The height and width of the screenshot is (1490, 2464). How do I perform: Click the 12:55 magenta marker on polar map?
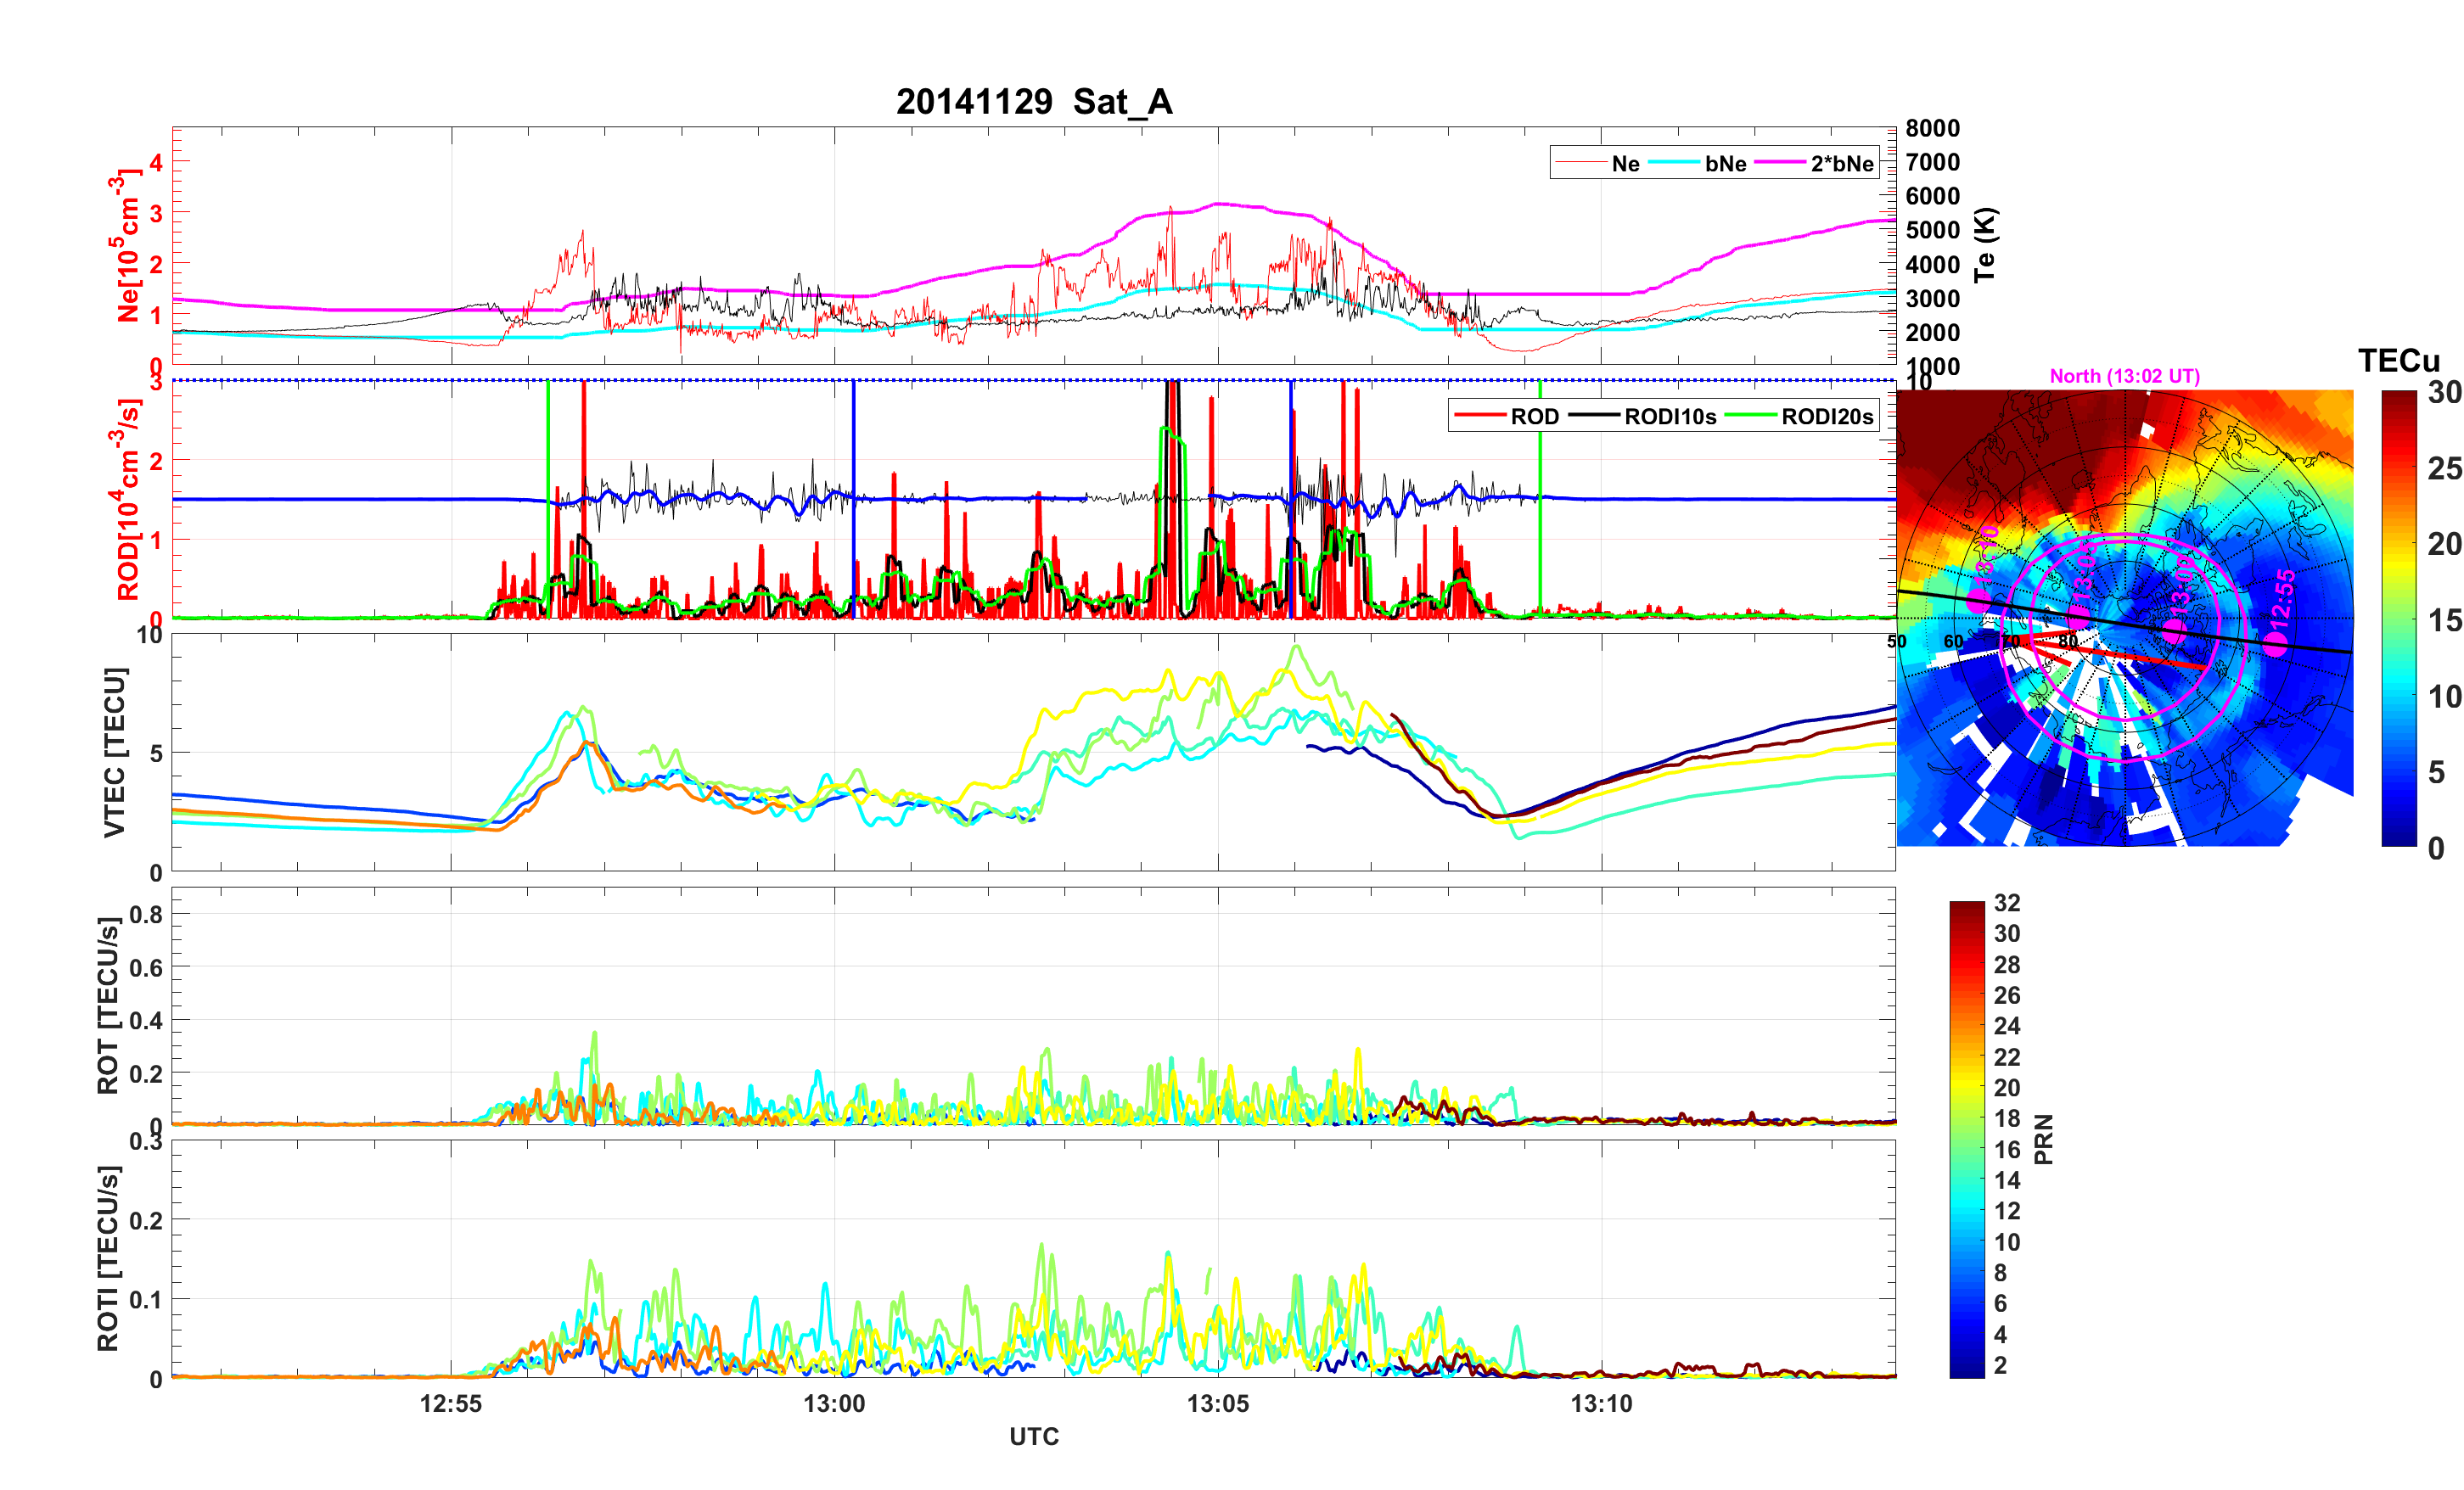[2275, 643]
